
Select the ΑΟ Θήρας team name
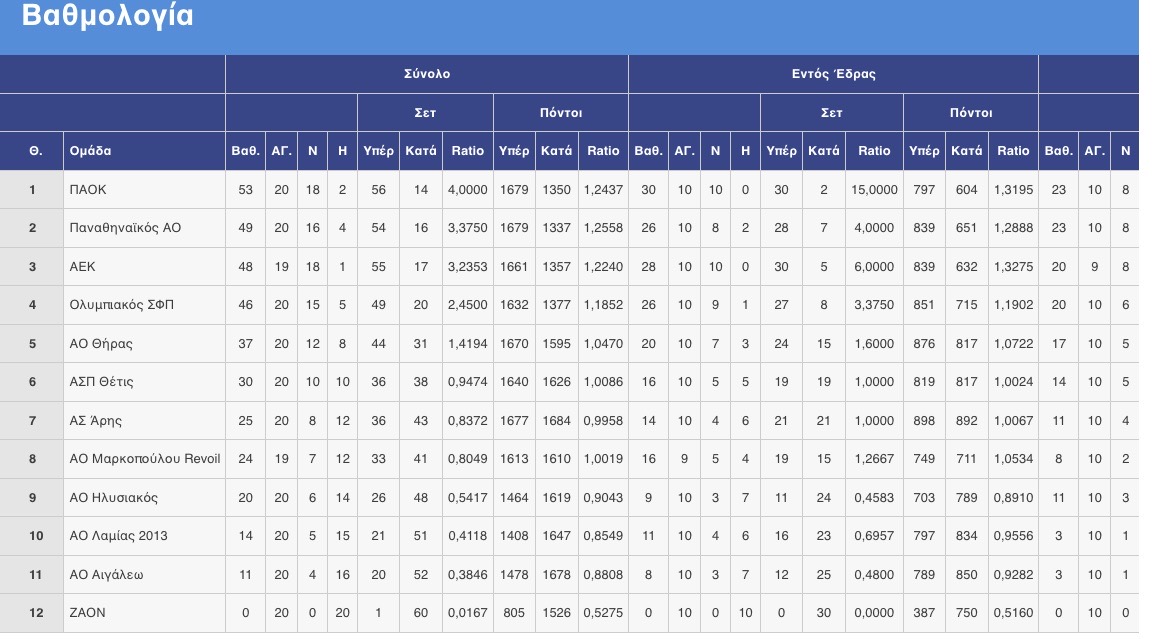click(101, 343)
